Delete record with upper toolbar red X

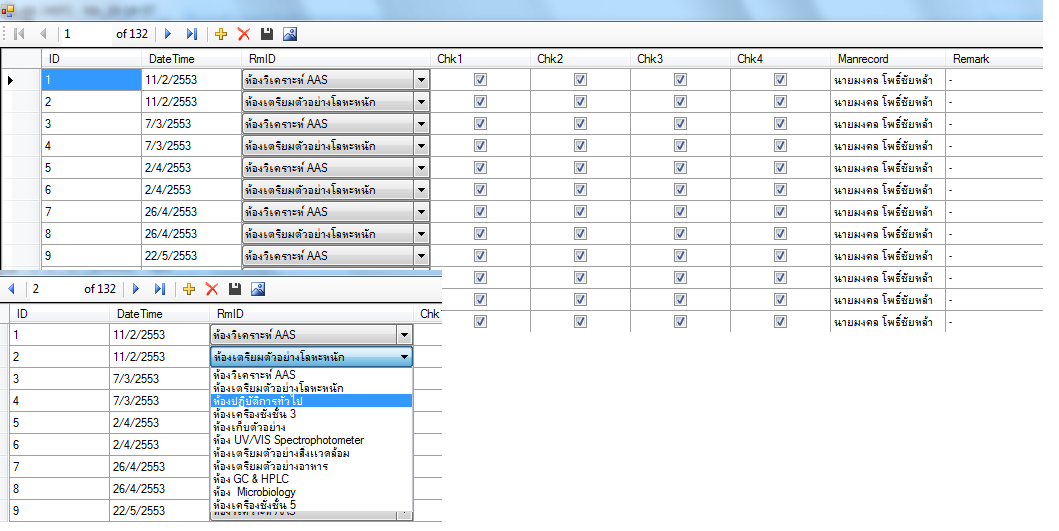tap(244, 34)
